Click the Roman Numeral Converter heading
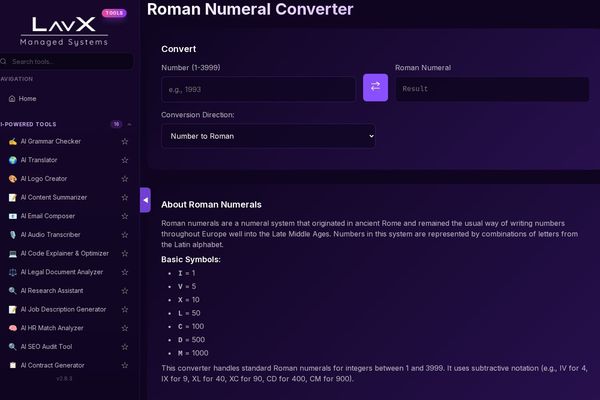This screenshot has width=600, height=400. [x=250, y=9]
